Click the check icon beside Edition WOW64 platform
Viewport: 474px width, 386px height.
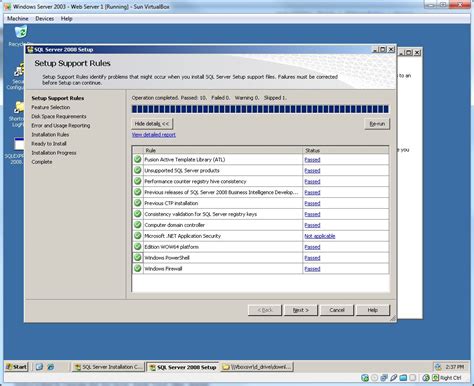137,247
